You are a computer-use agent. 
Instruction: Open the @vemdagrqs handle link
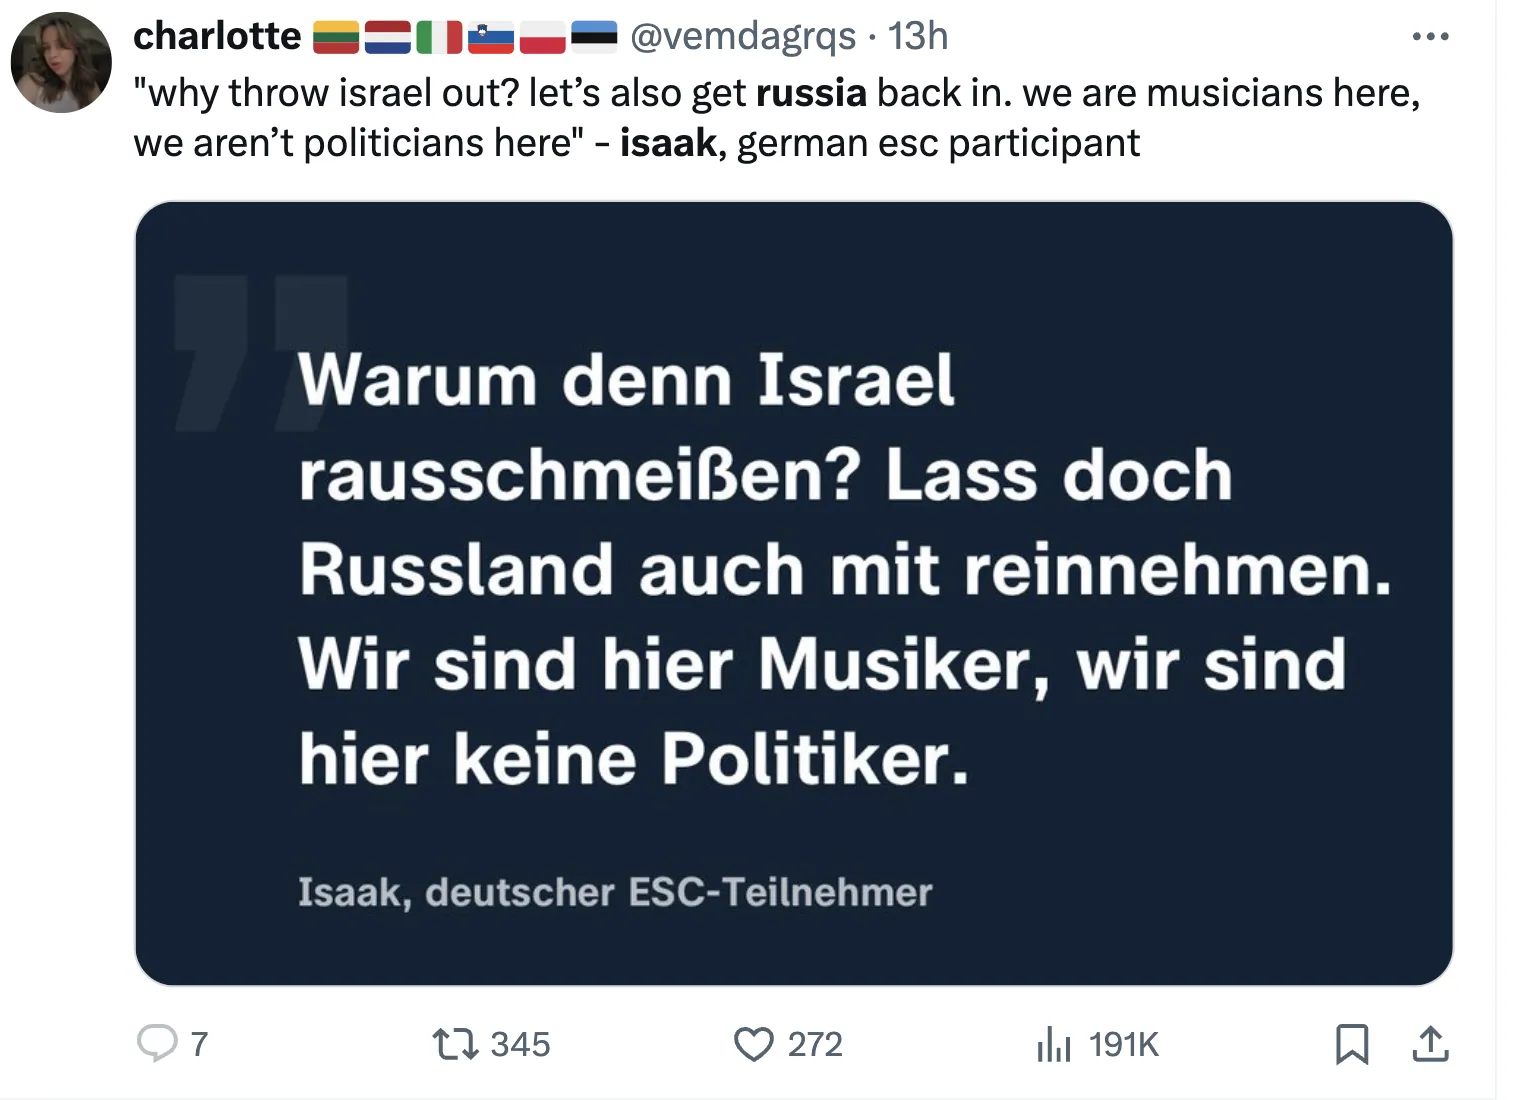point(742,36)
